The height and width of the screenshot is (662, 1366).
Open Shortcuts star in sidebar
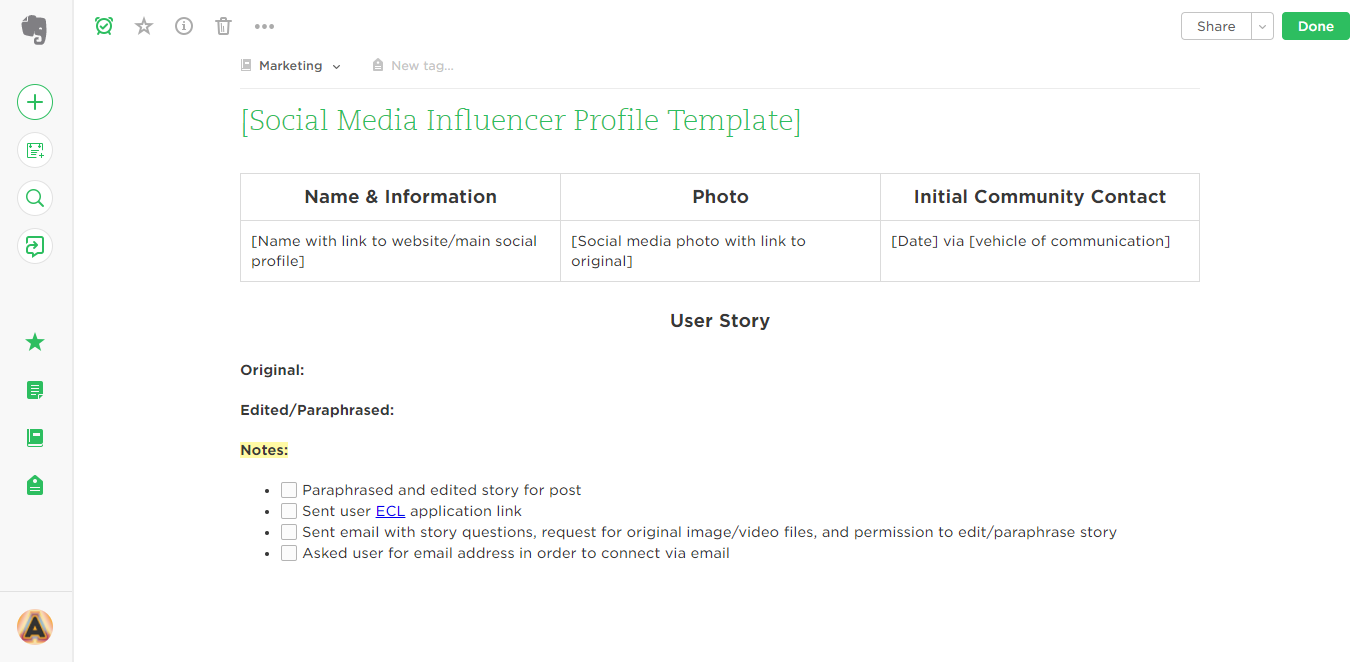[35, 342]
